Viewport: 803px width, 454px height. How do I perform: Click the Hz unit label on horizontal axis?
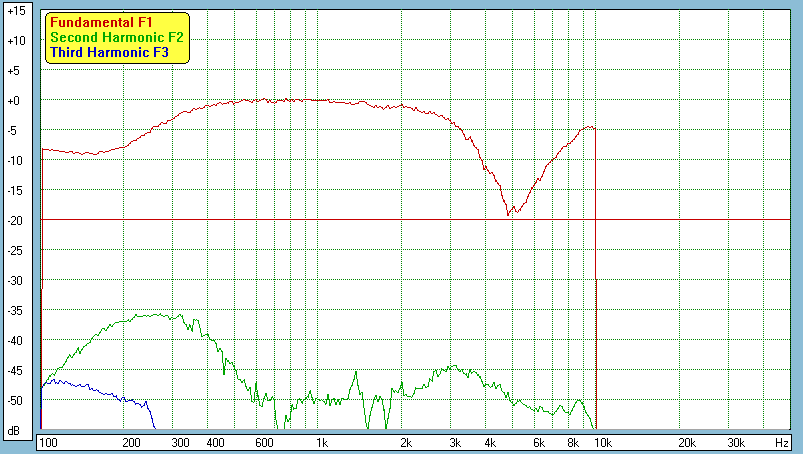(782, 442)
